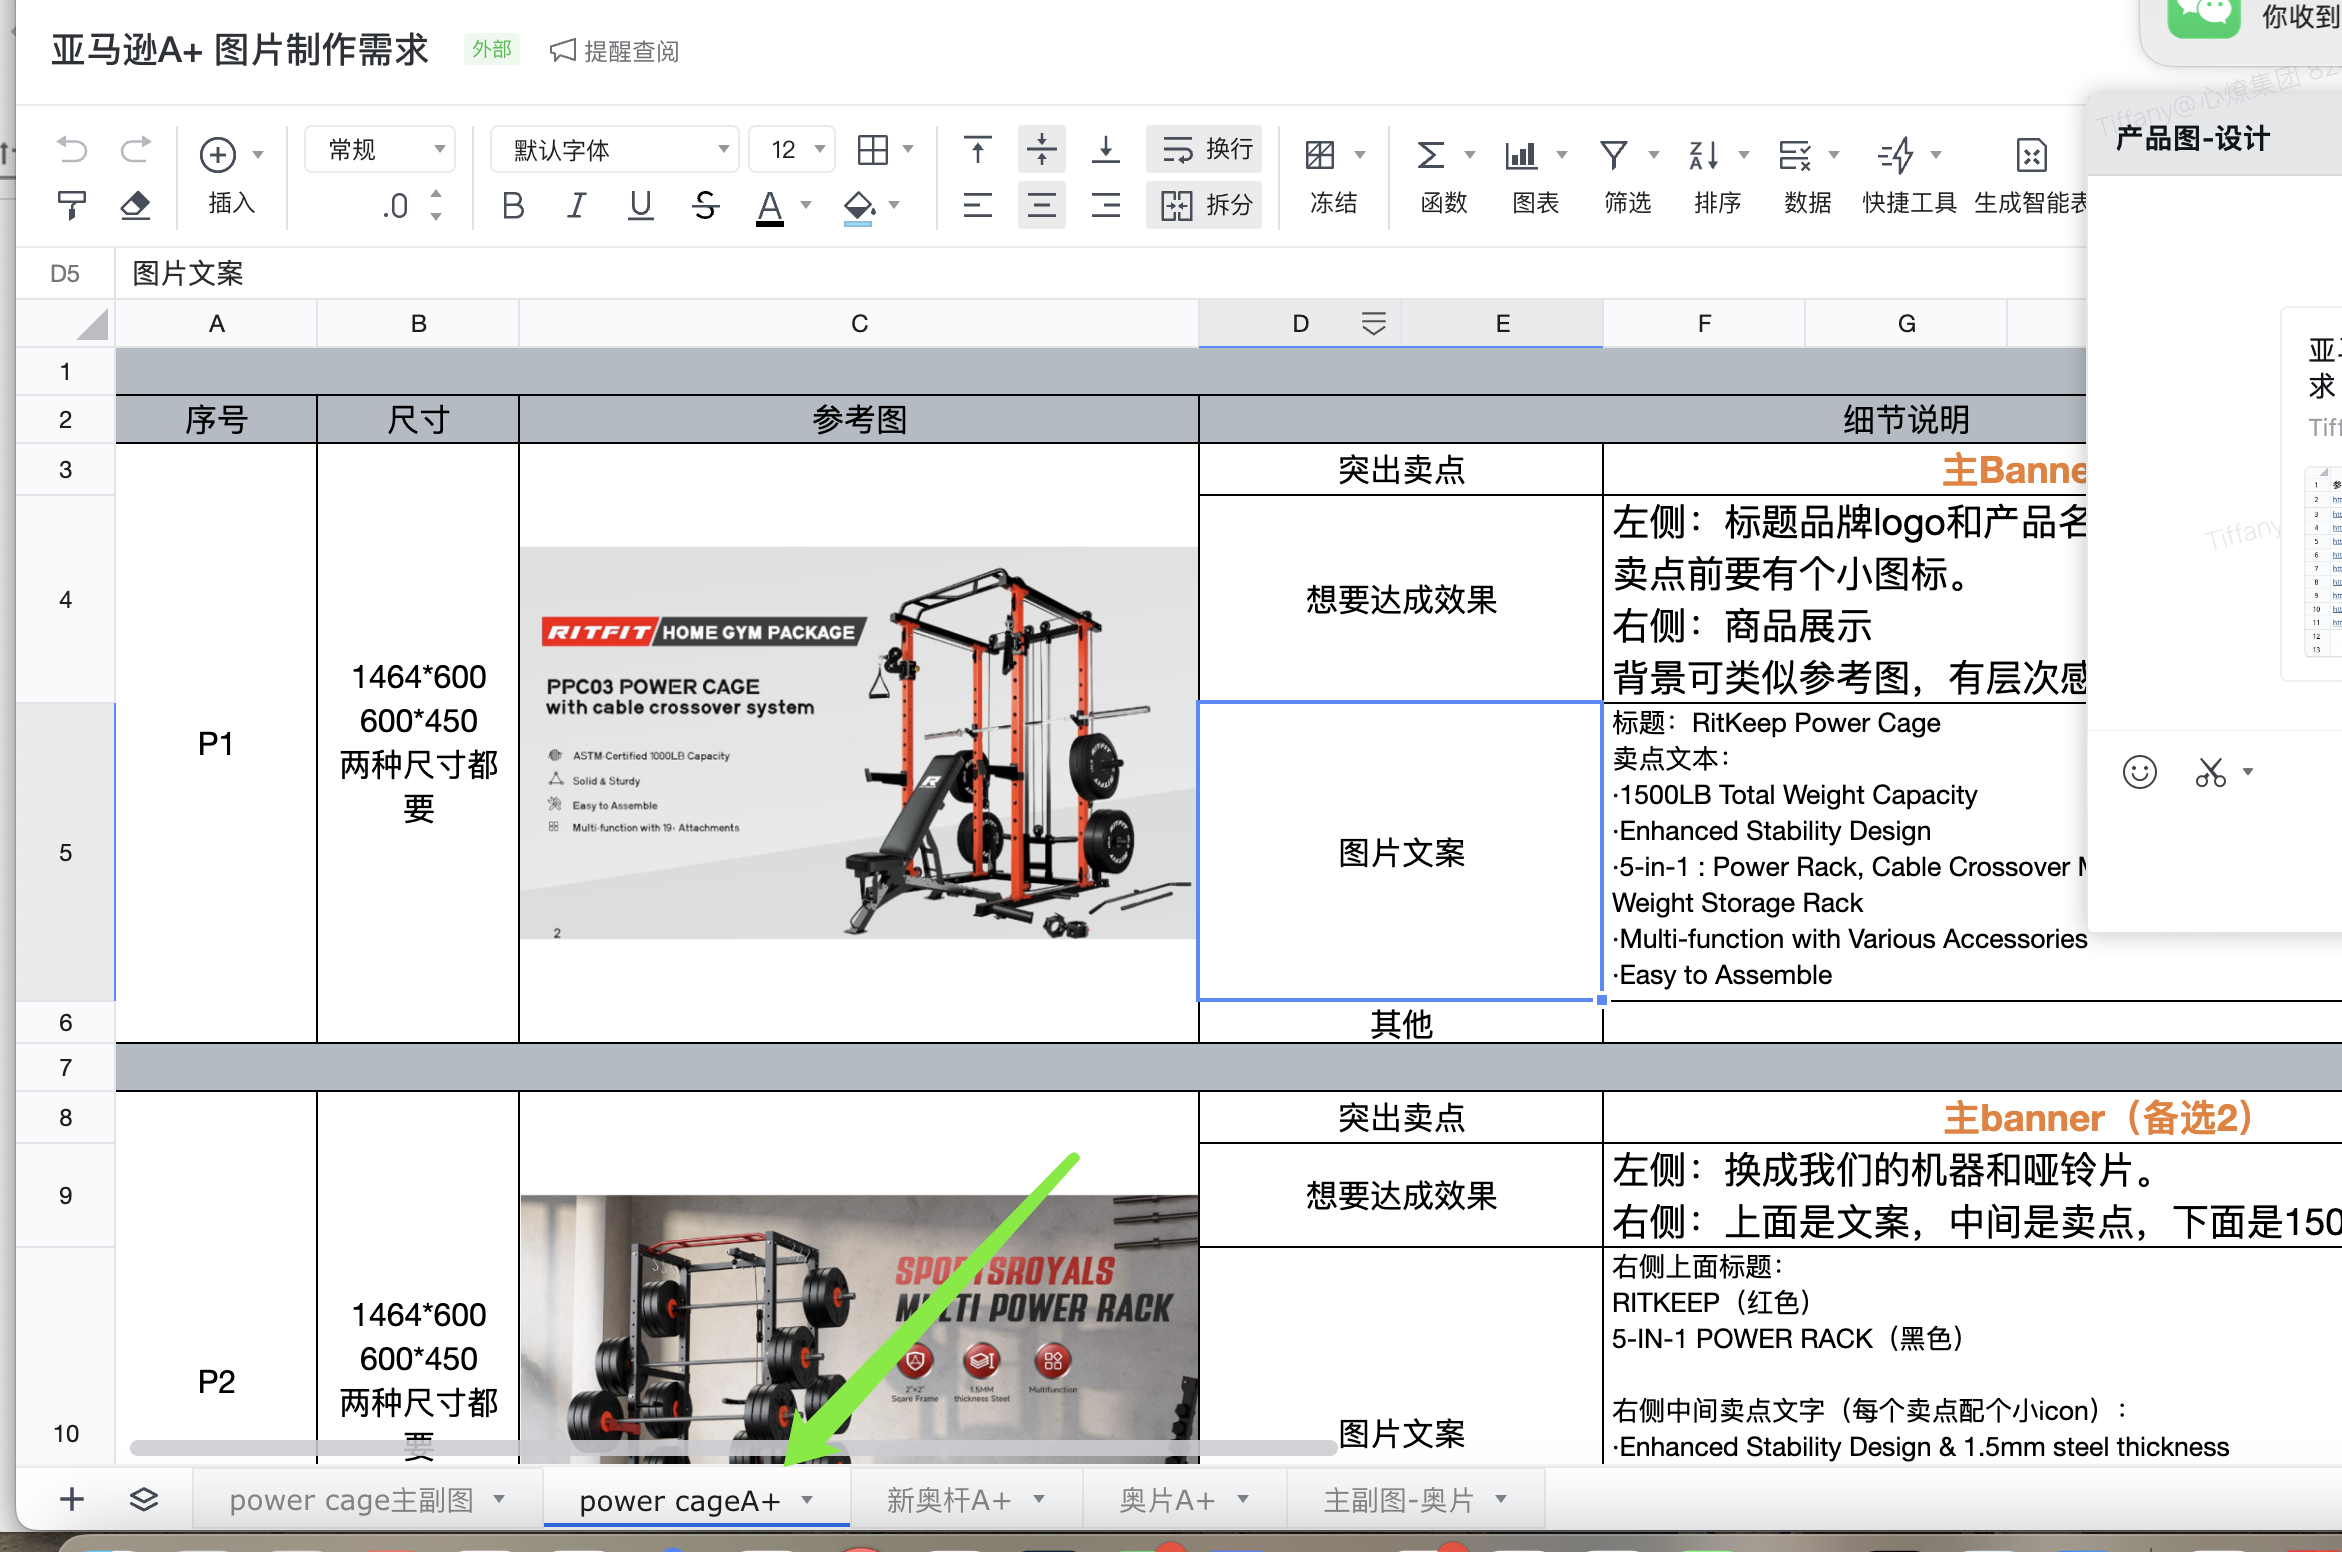Click the scissors screenshot icon in chat
The width and height of the screenshot is (2342, 1552).
2210,772
